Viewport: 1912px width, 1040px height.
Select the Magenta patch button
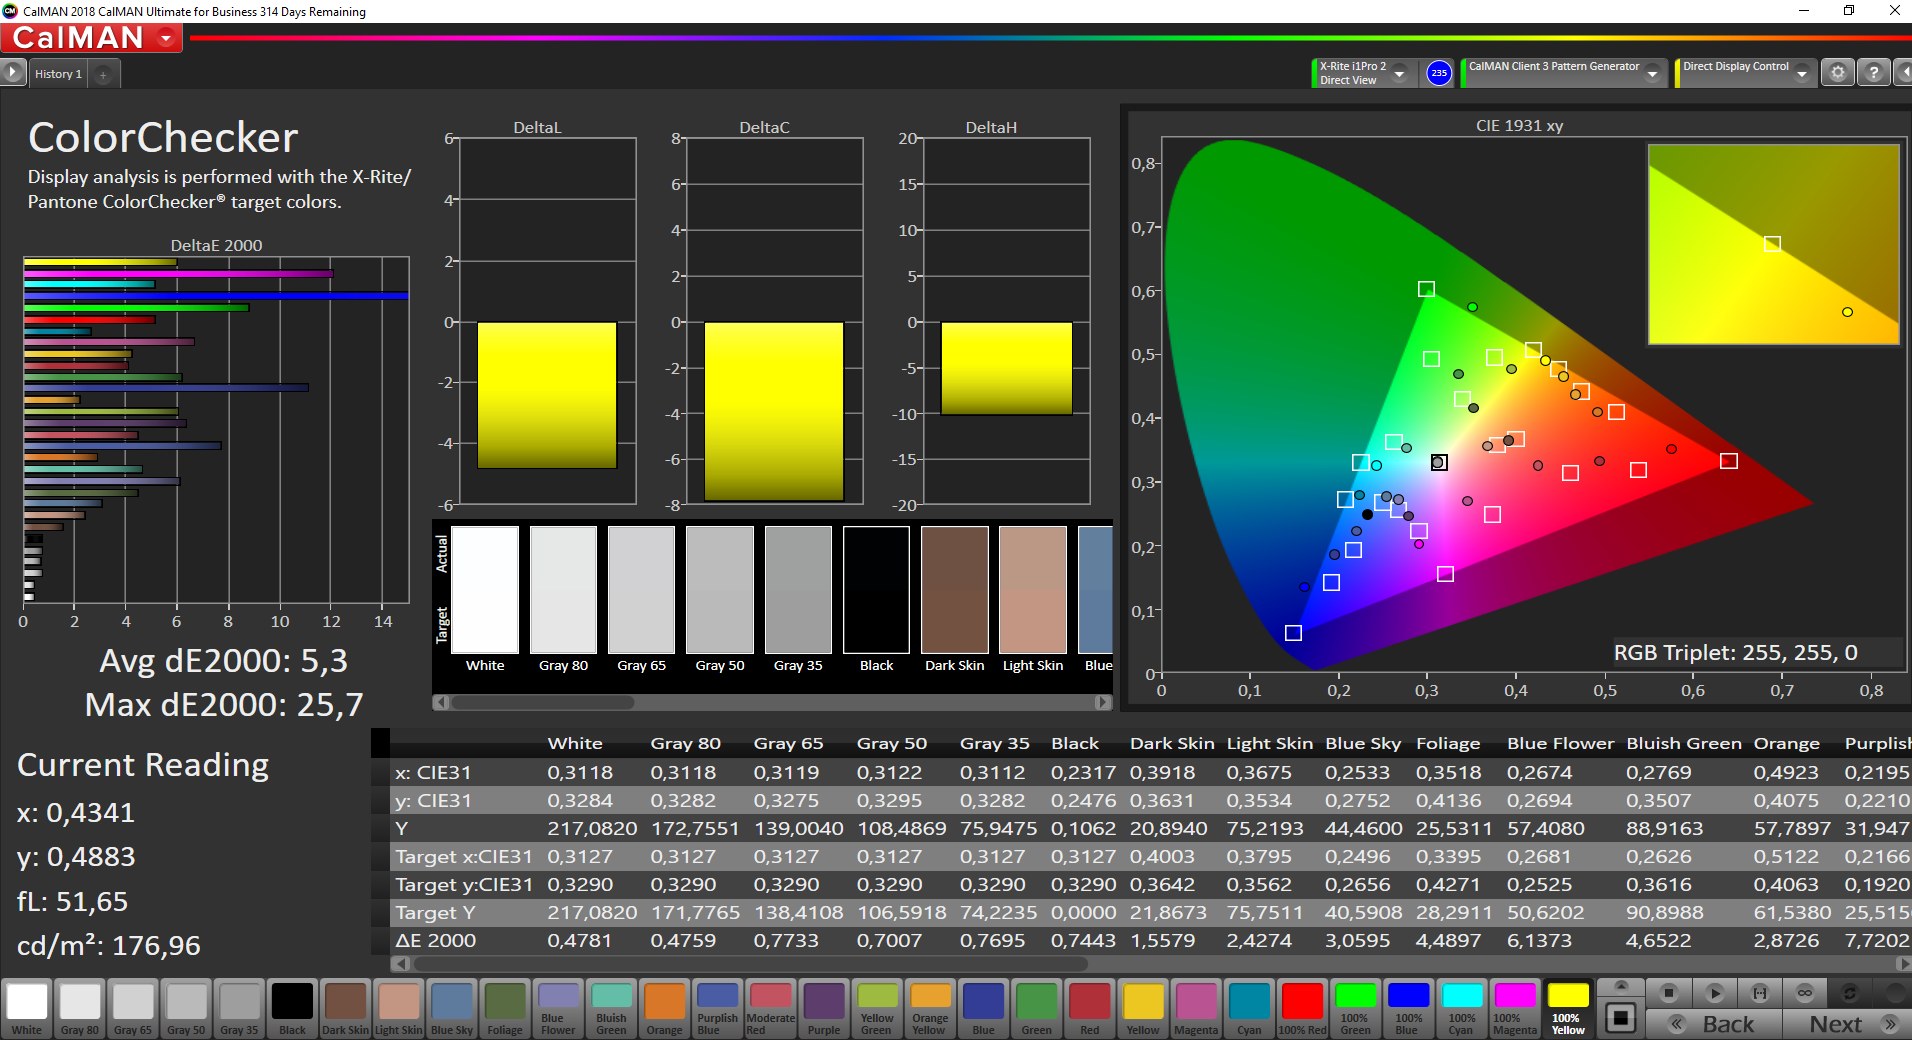[1196, 1008]
